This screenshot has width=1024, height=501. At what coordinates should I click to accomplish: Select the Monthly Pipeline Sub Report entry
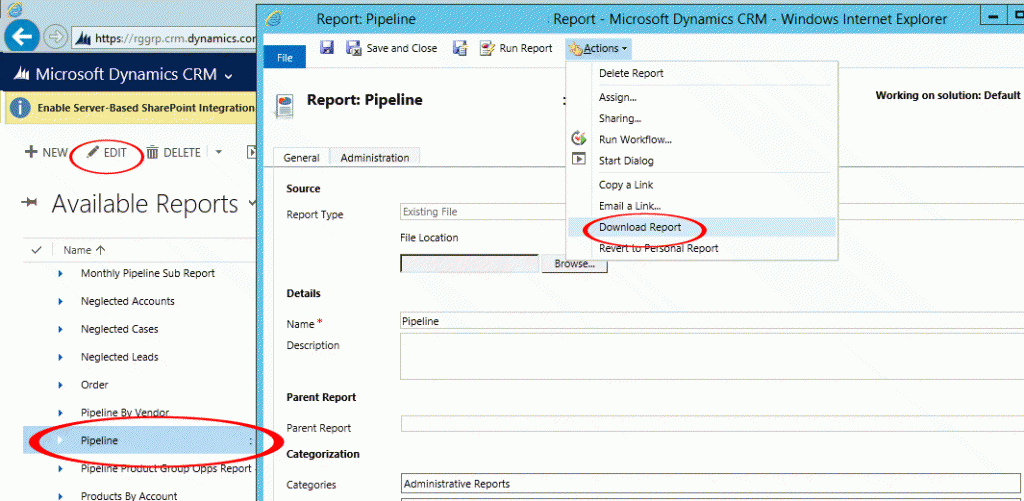[148, 273]
